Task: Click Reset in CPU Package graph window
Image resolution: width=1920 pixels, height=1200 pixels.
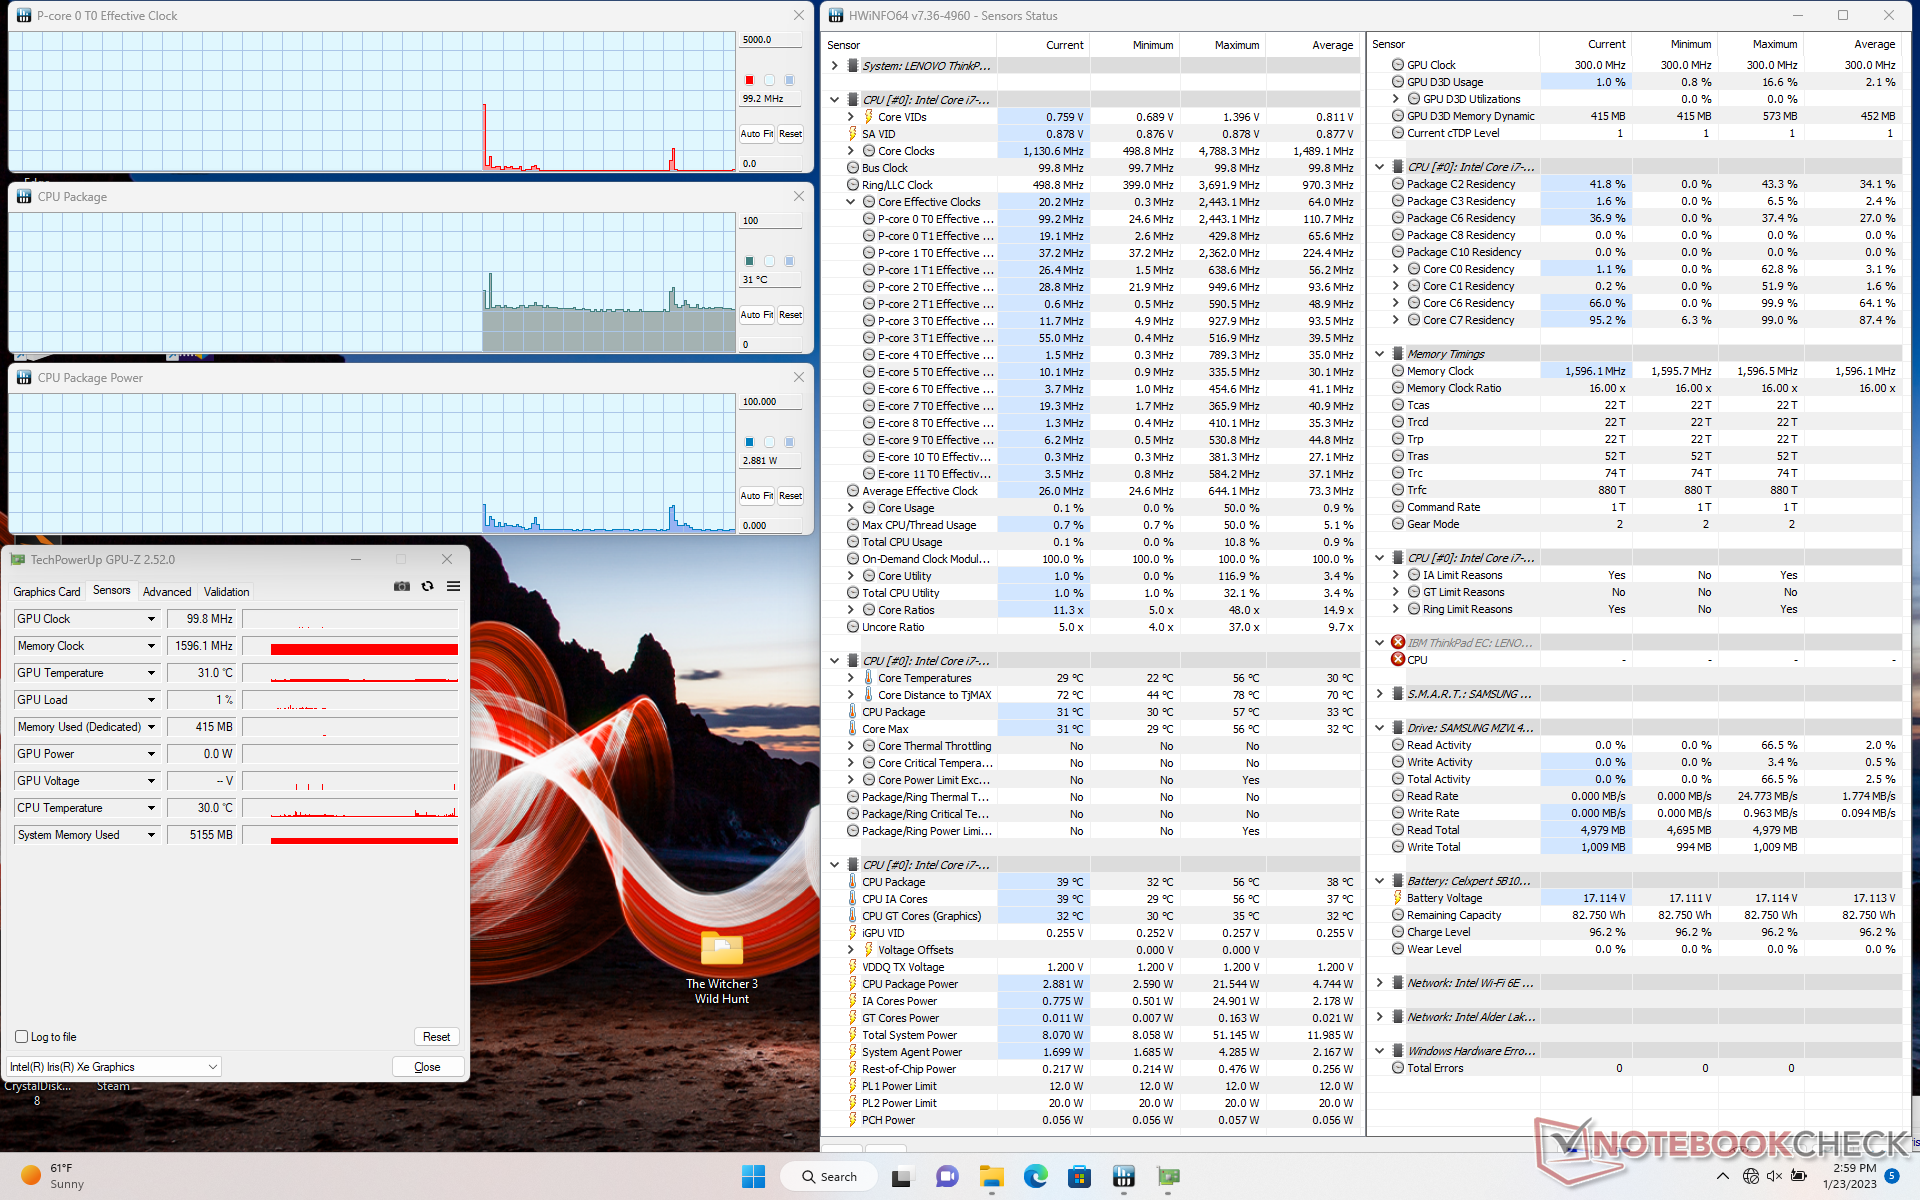Action: click(791, 315)
